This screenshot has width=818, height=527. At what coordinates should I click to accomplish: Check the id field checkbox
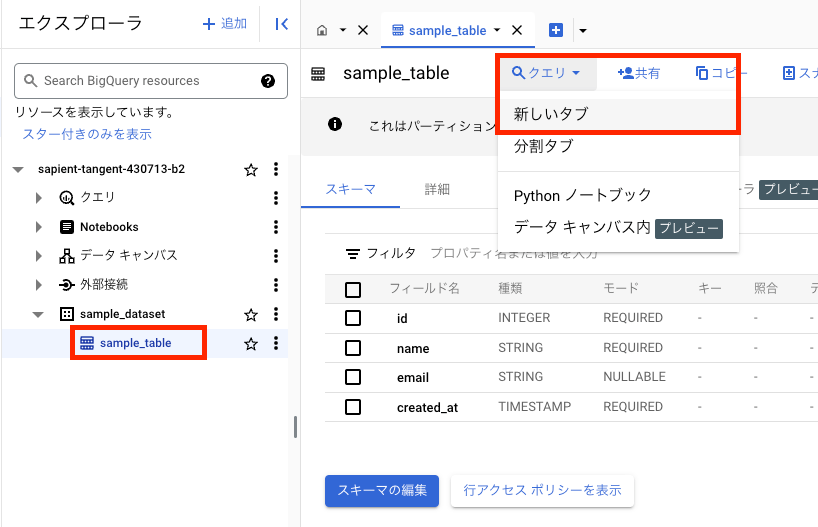[353, 318]
